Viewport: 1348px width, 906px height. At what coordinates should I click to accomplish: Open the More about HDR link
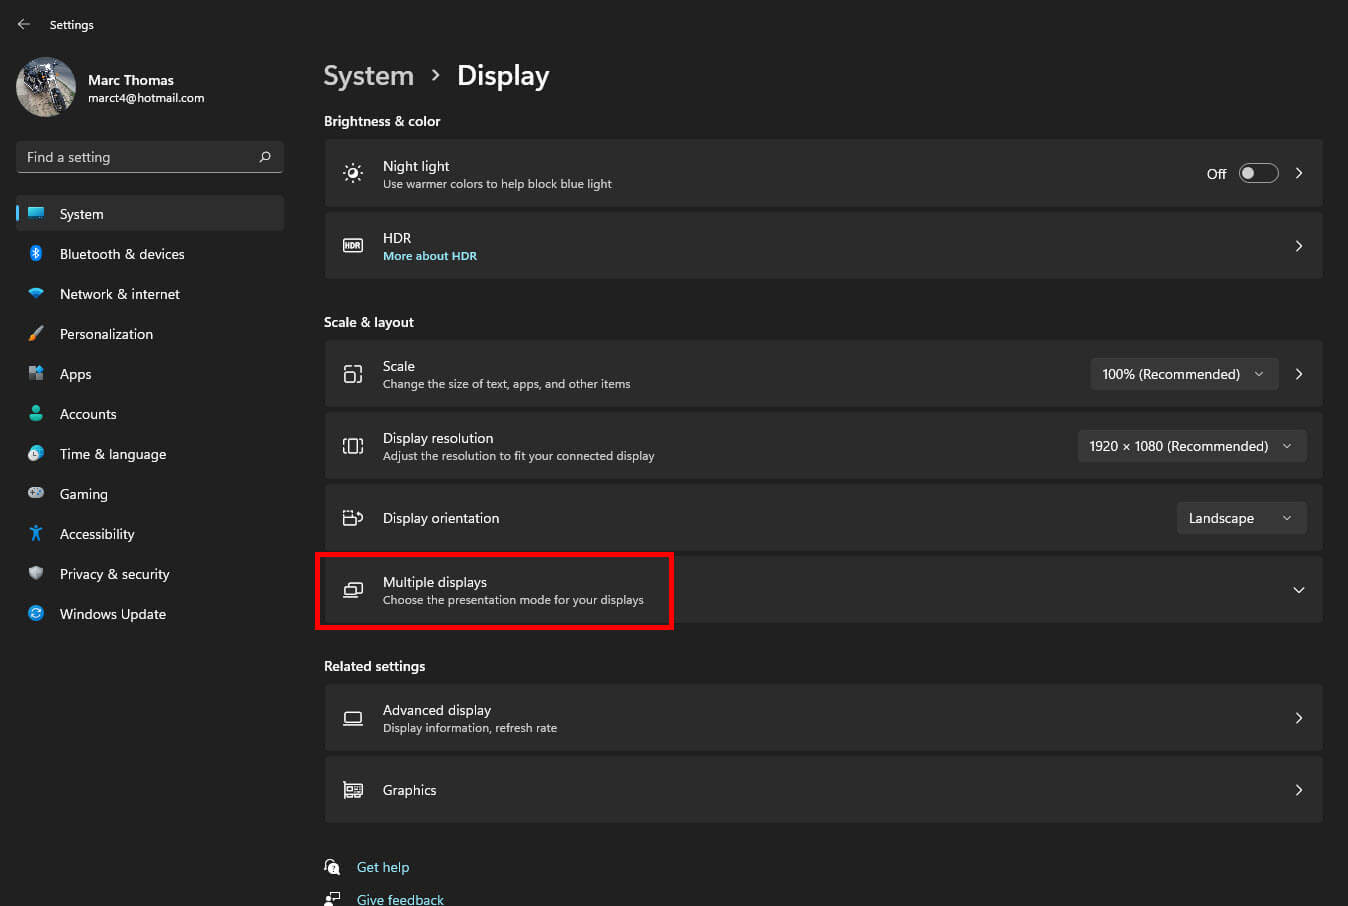(430, 256)
